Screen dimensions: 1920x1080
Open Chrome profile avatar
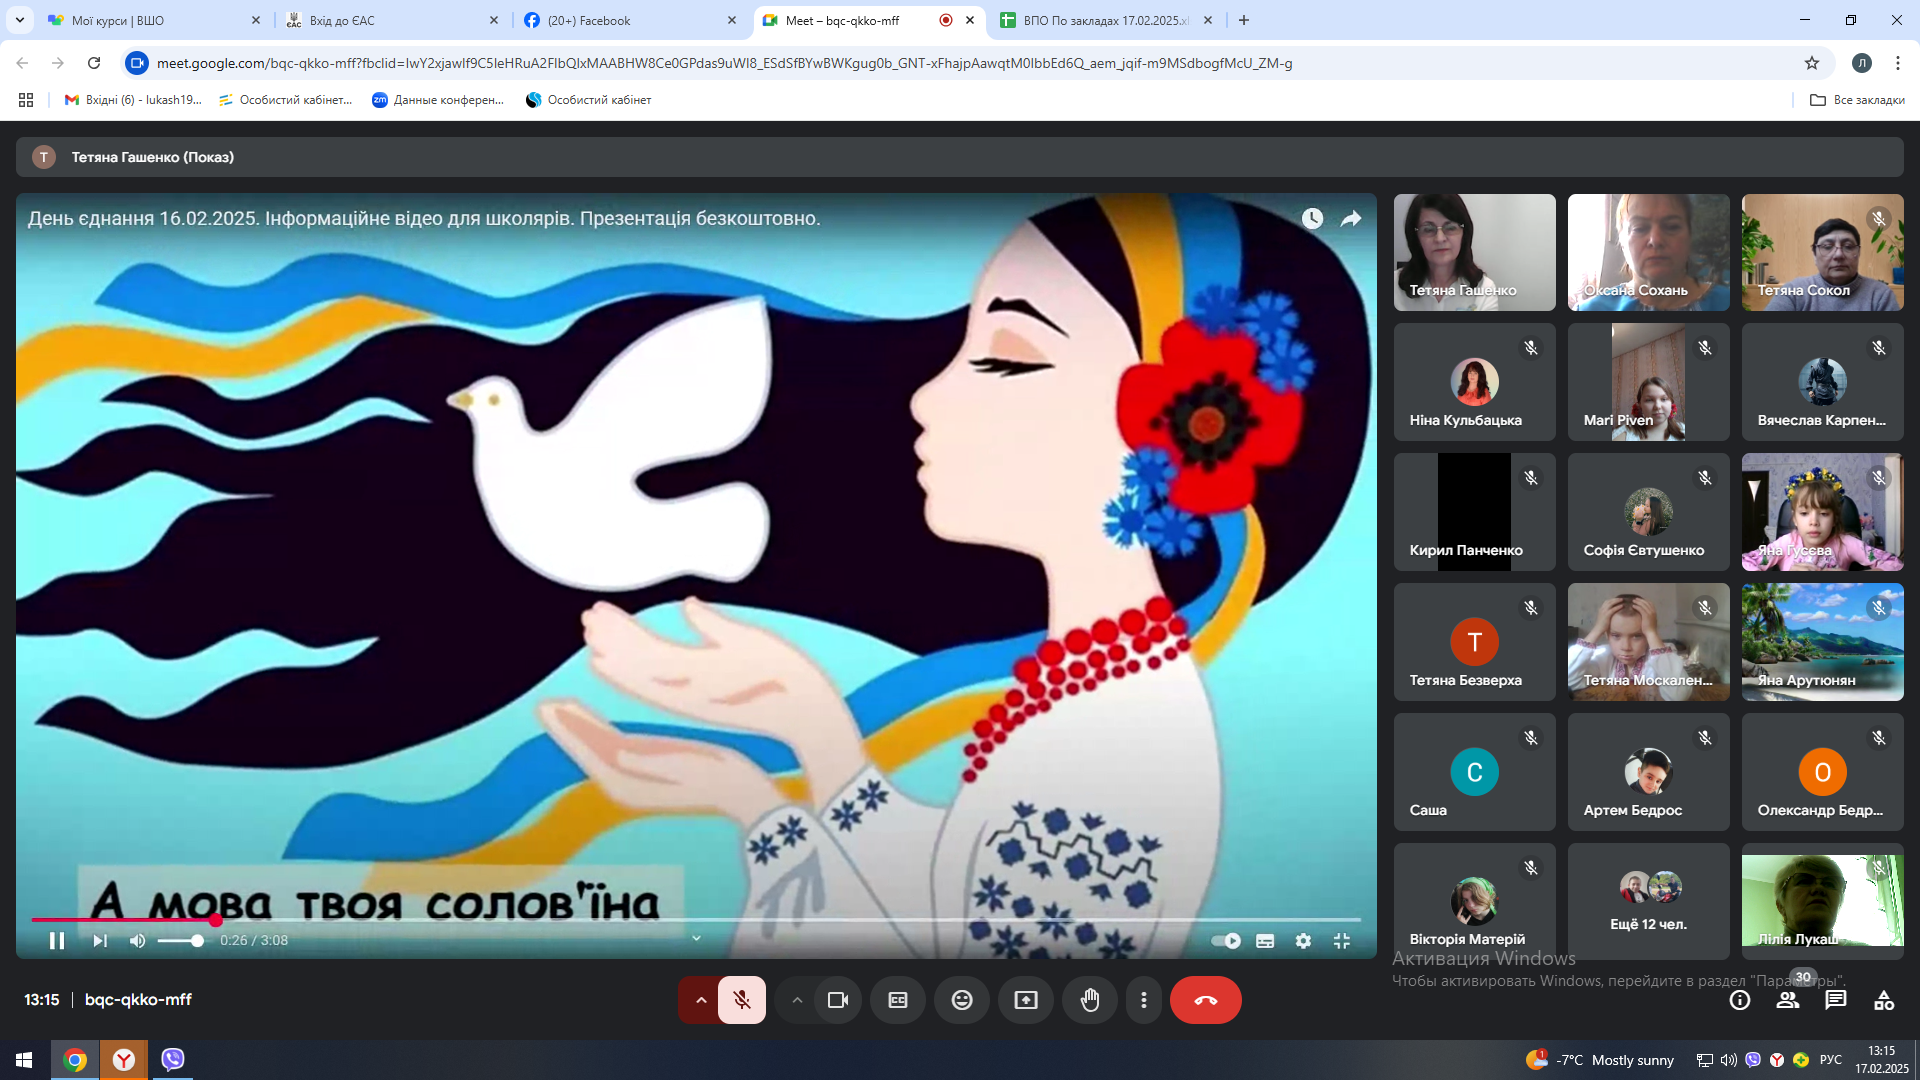tap(1862, 63)
